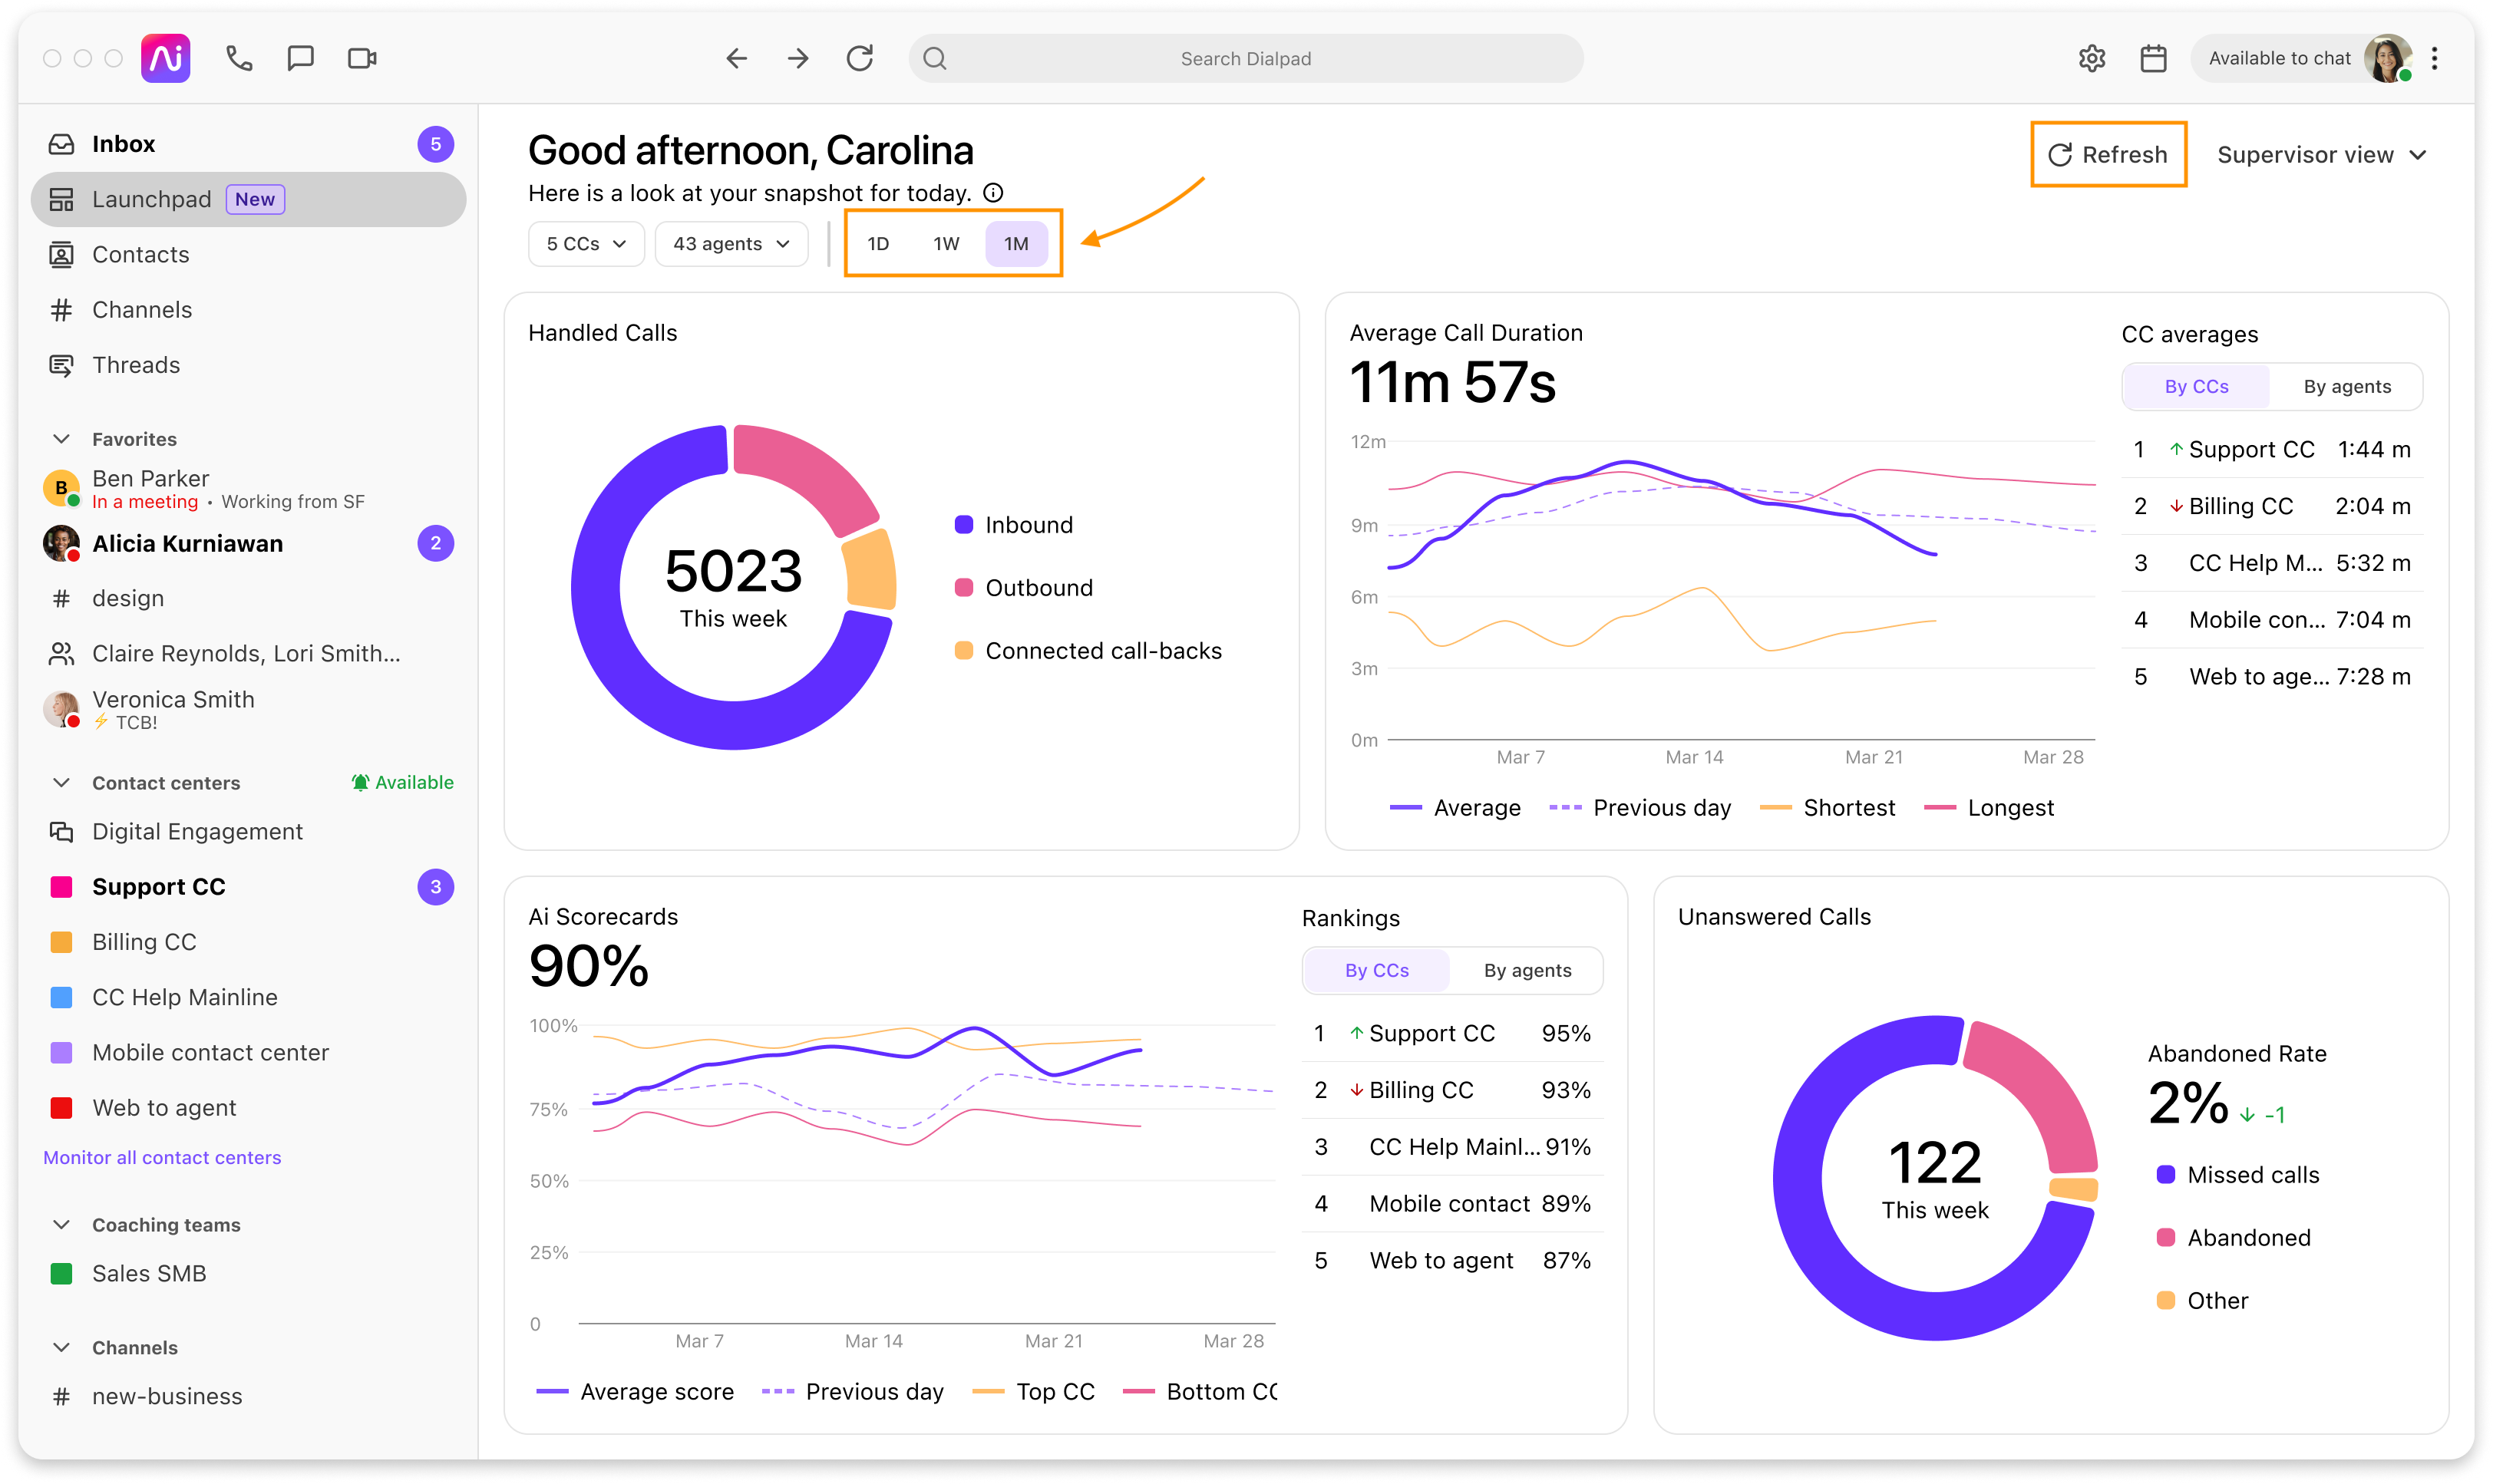Screen dimensions: 2493x1484
Task: Collapse the Contact centers section
Action: coord(61,782)
